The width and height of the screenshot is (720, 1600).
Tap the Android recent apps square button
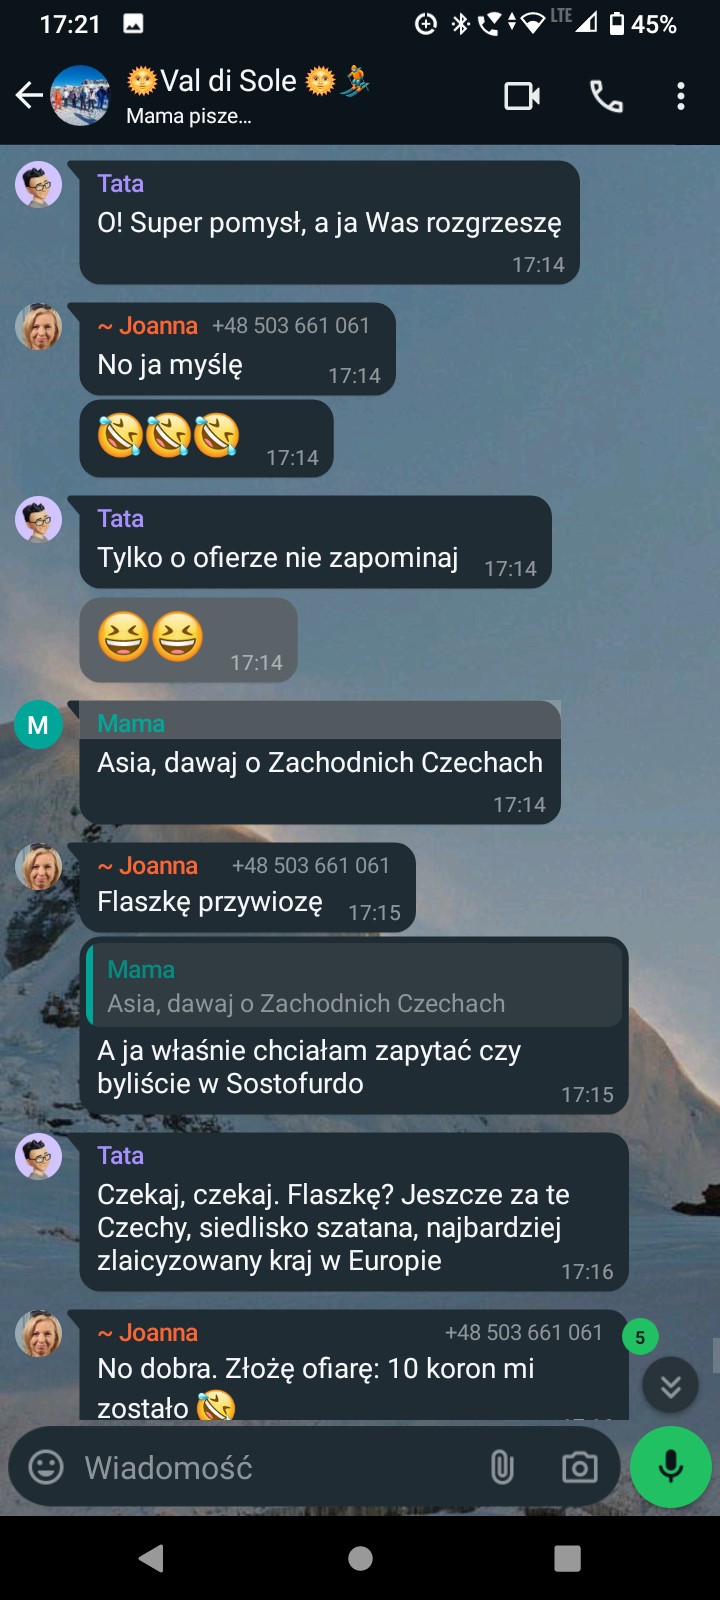coord(567,1558)
